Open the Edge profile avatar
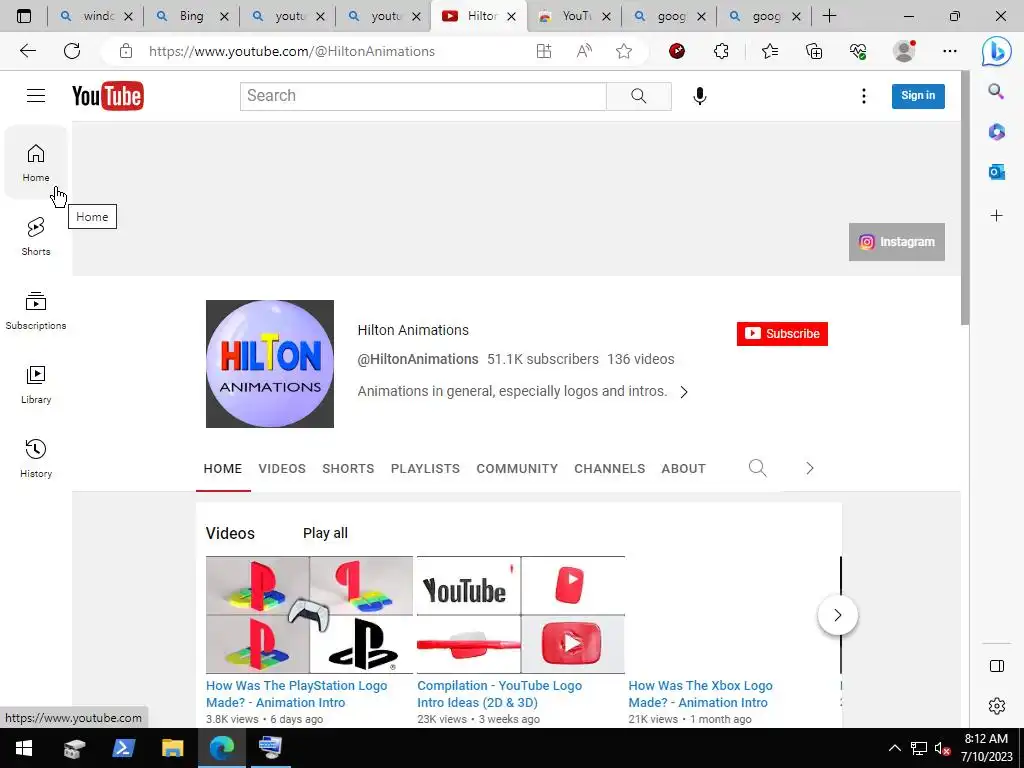Screen dimensions: 1024x768 (x=904, y=51)
